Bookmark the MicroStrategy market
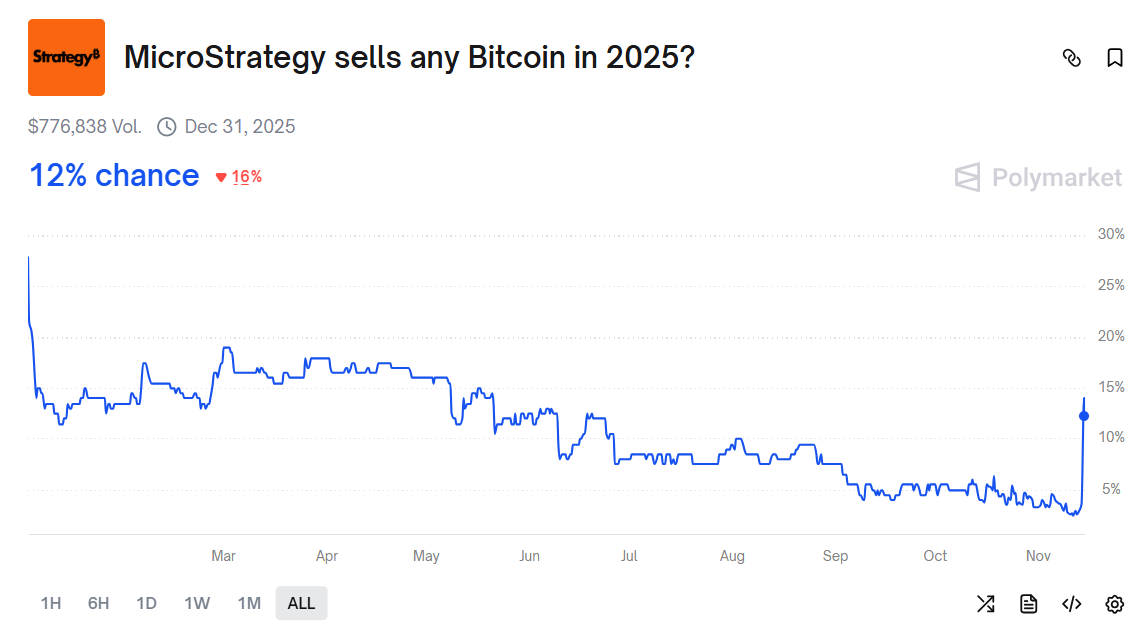The height and width of the screenshot is (636, 1147). (x=1114, y=59)
